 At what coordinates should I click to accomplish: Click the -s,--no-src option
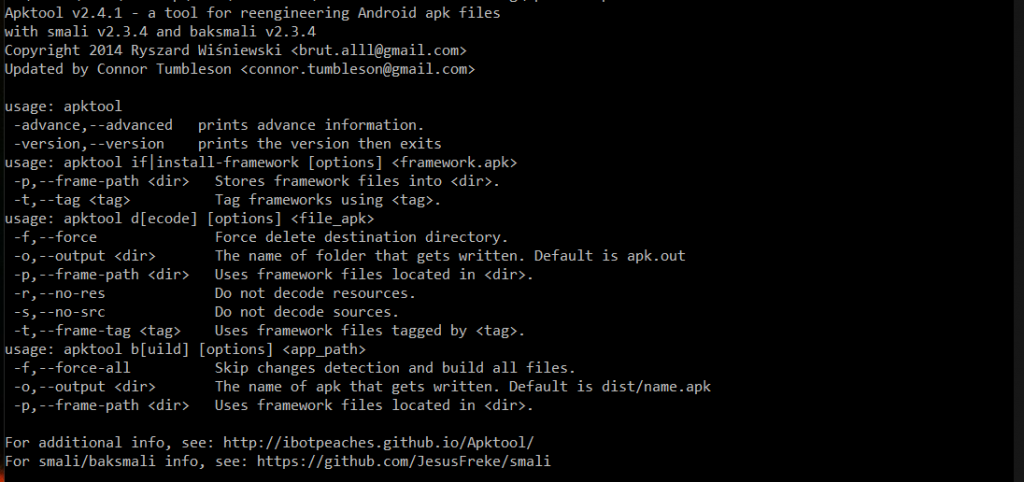[59, 311]
